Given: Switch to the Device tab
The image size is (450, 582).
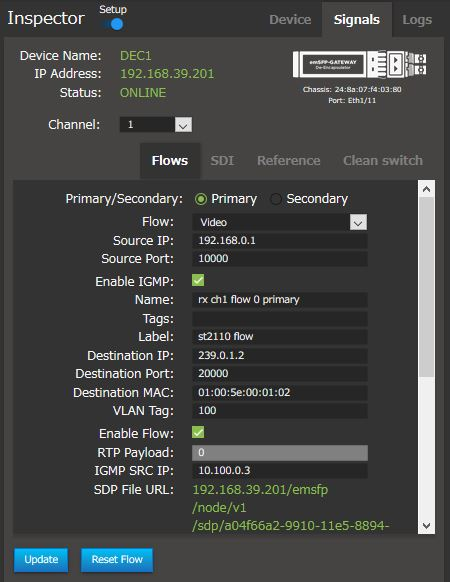Looking at the screenshot, I should pos(290,20).
